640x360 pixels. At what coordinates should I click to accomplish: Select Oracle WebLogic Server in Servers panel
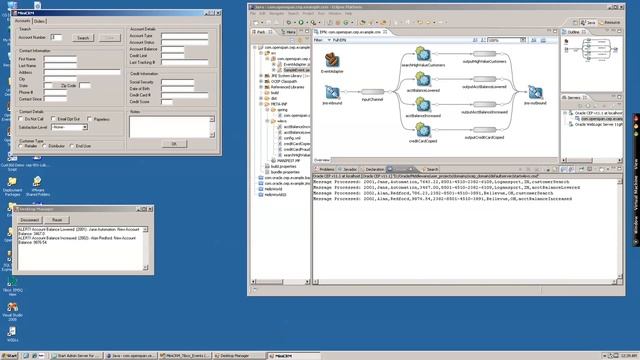[x=596, y=124]
